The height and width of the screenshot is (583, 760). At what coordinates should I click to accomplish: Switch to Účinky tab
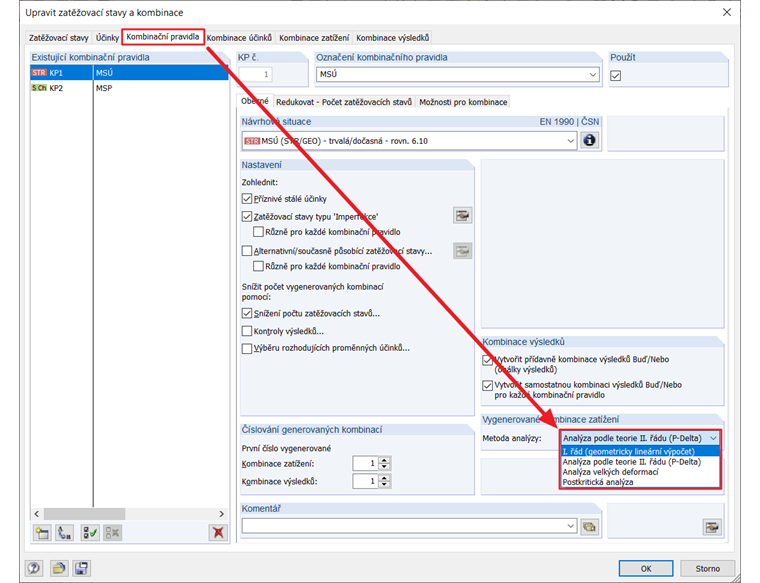[107, 38]
